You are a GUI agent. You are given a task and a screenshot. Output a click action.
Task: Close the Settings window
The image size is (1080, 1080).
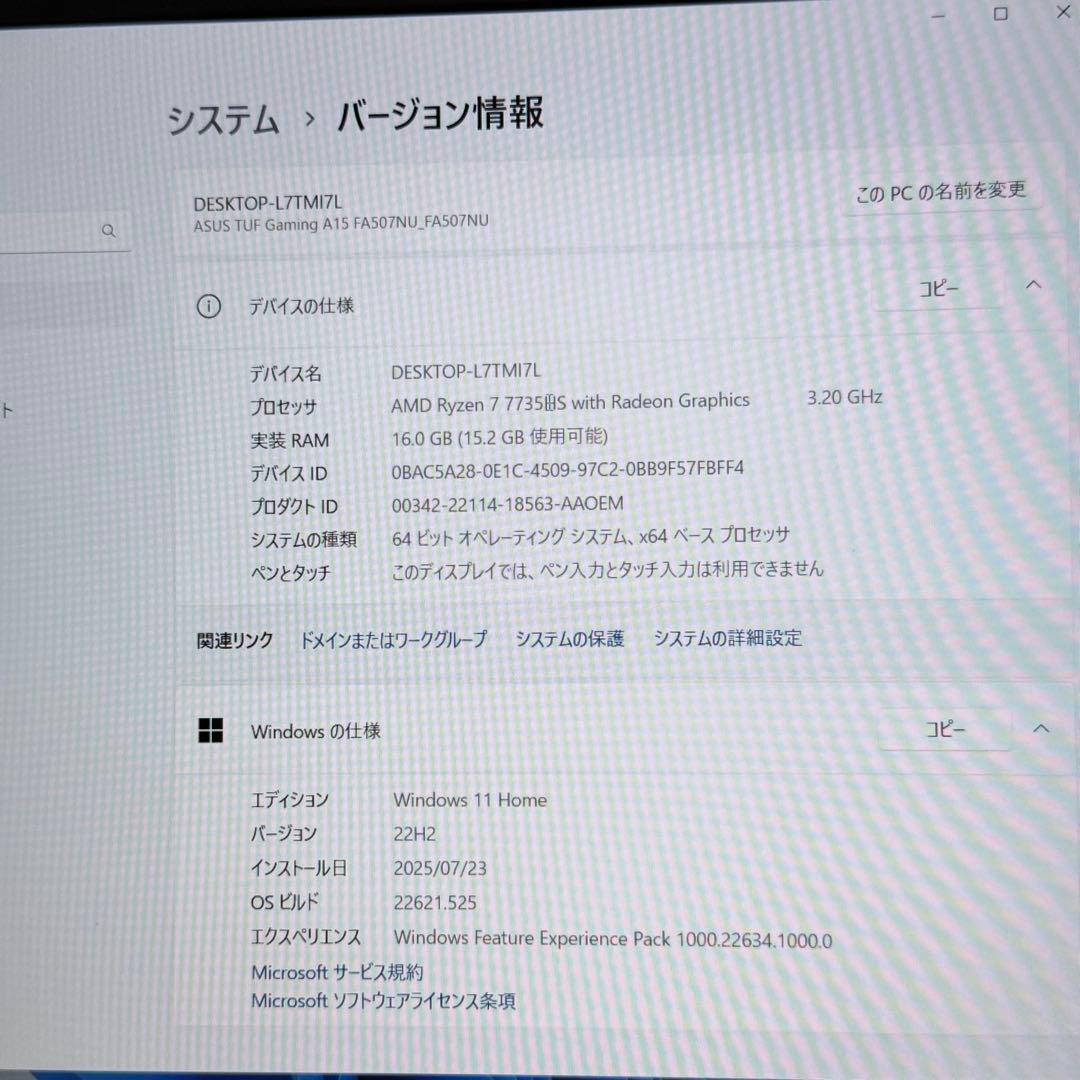(1063, 12)
